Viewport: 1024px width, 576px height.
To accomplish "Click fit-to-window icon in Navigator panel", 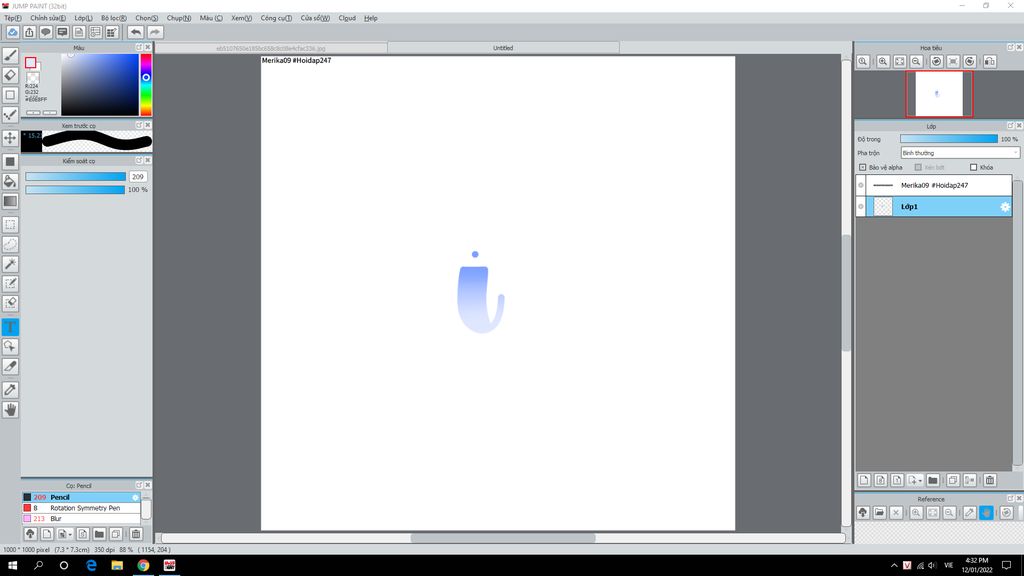I will point(900,61).
